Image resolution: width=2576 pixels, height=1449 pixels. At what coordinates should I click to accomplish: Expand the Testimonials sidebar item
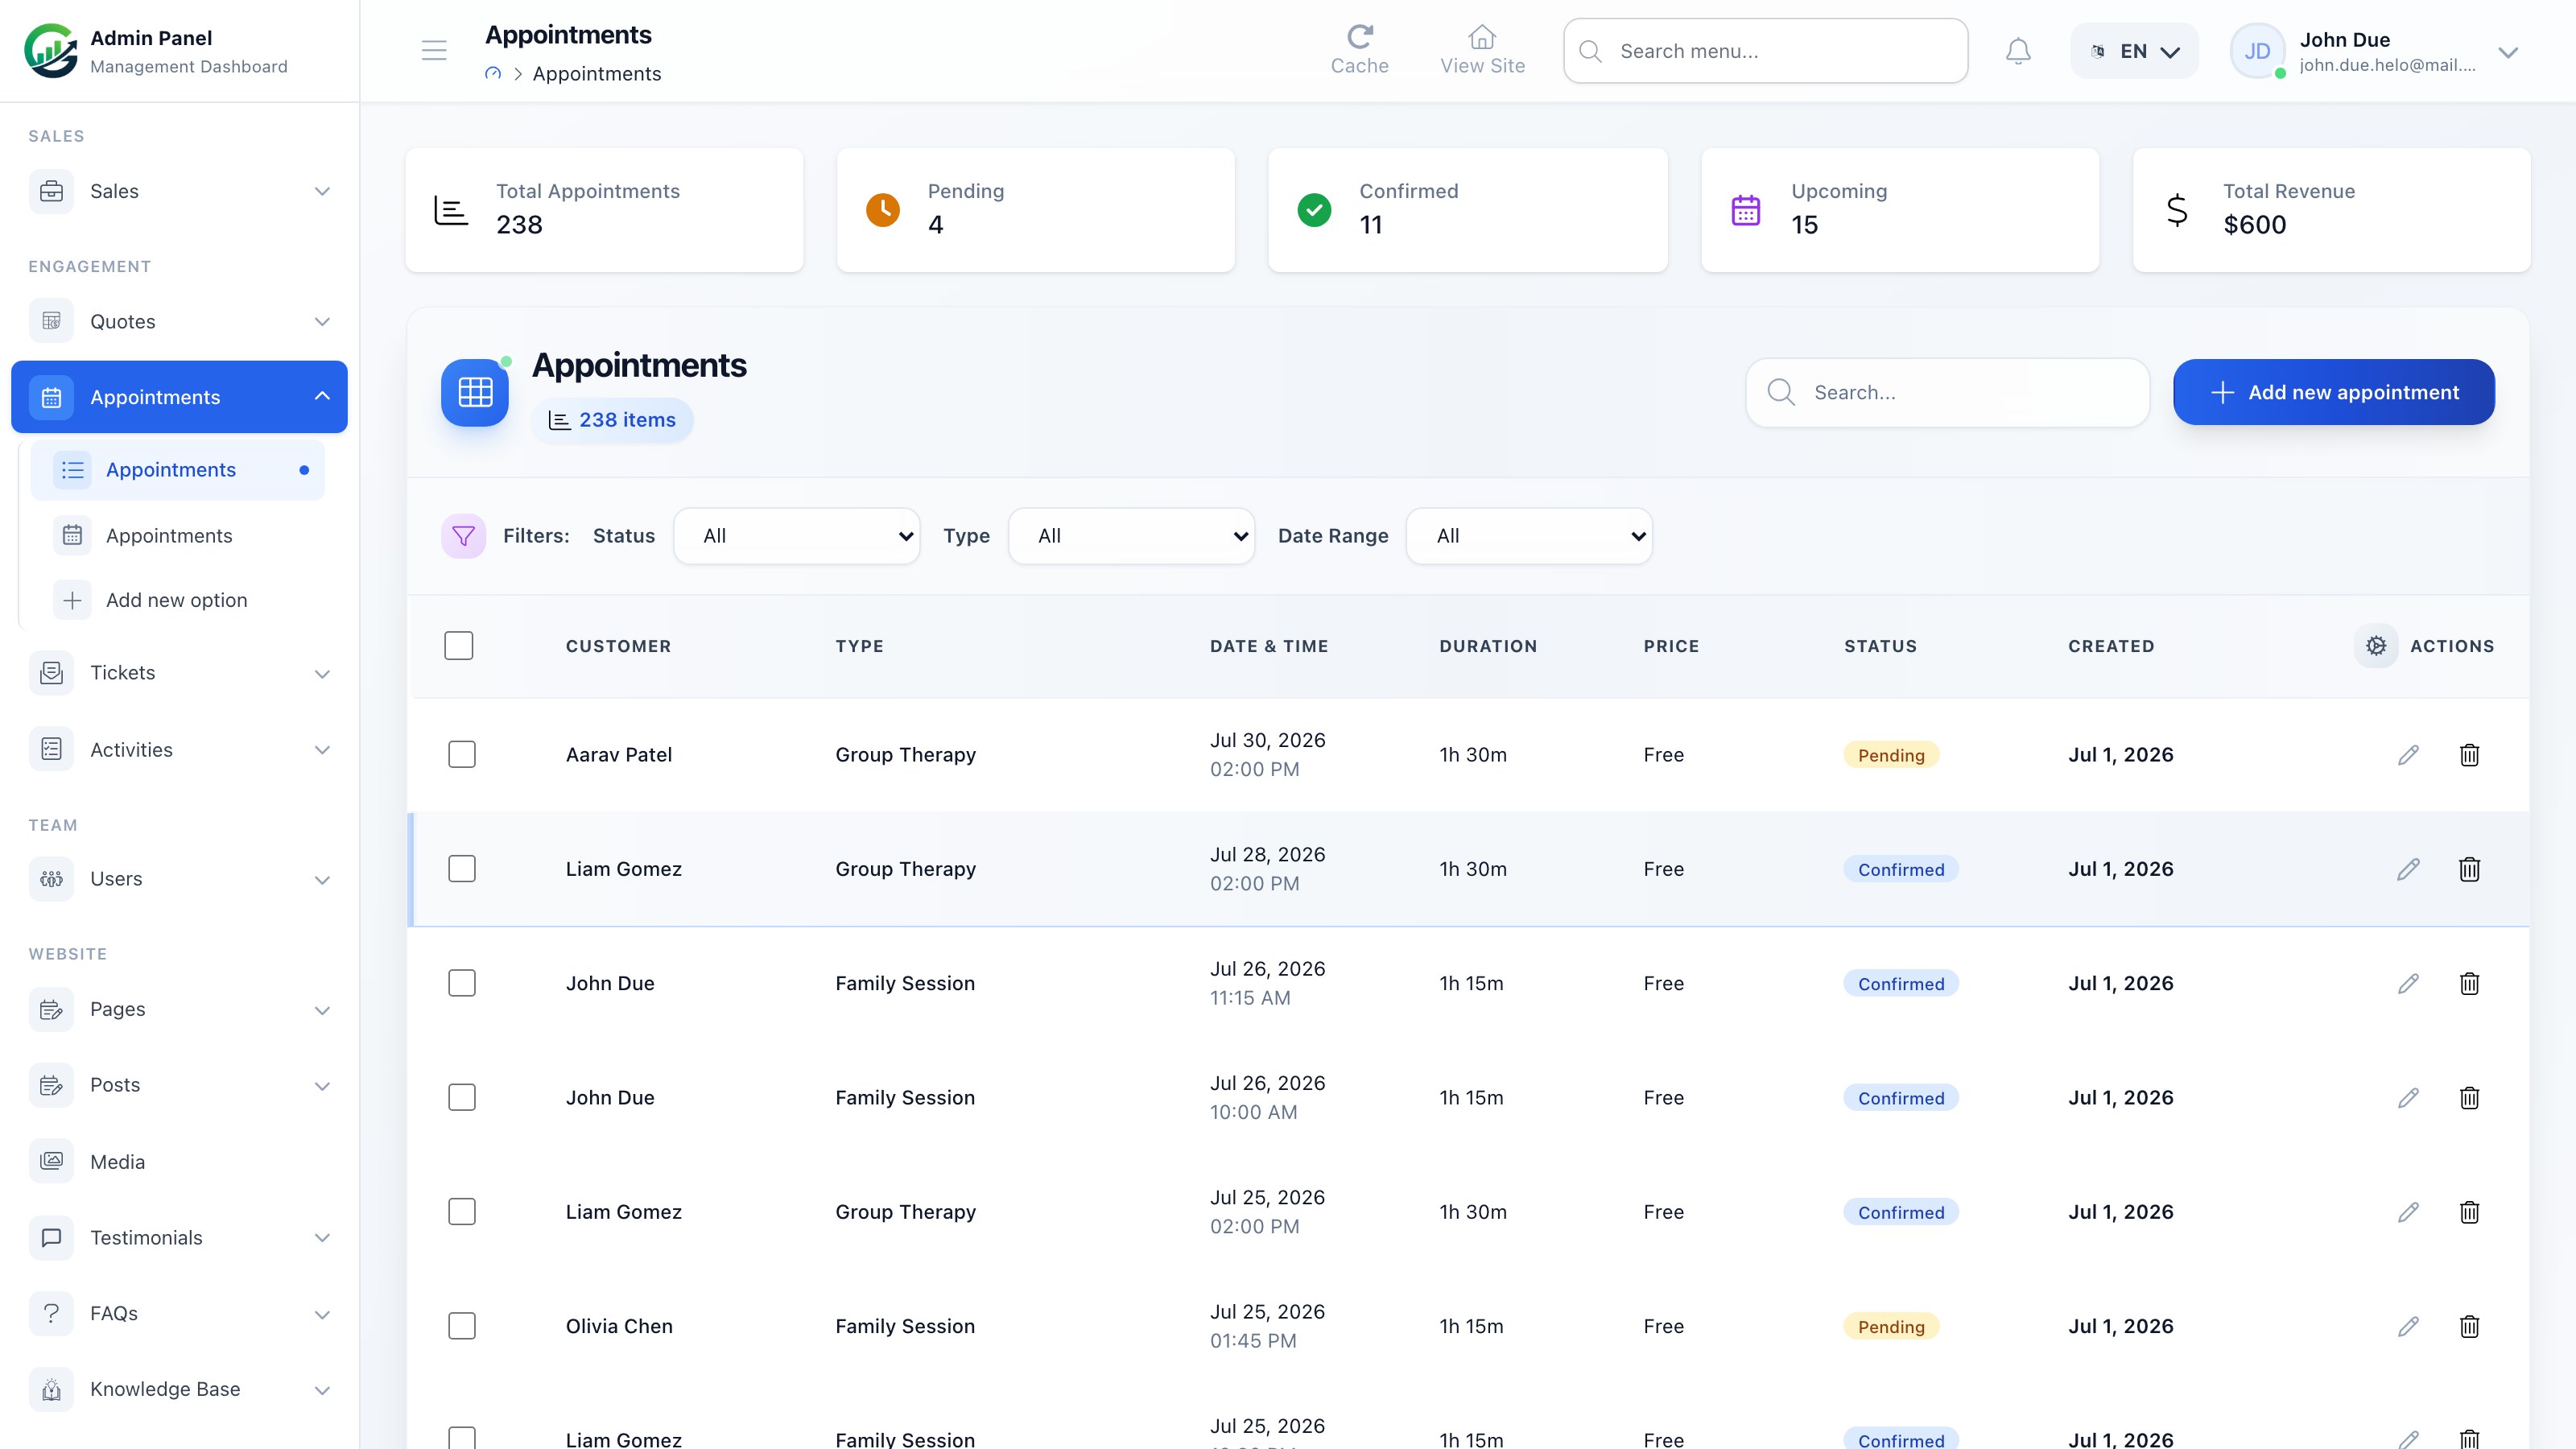(x=179, y=1237)
